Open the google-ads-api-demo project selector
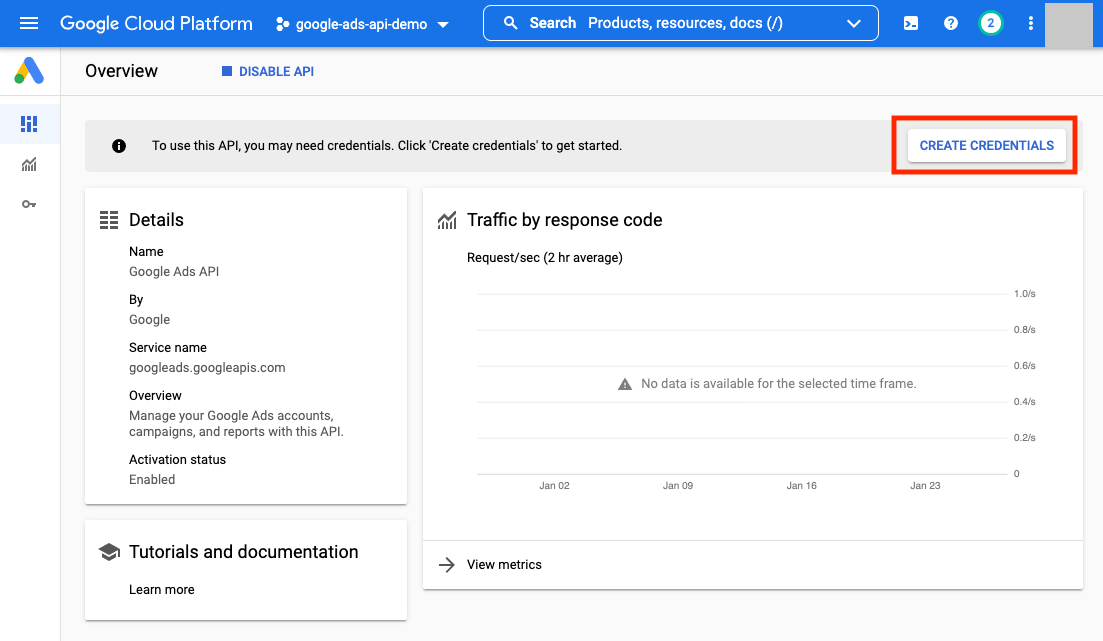This screenshot has height=641, width=1103. pos(362,24)
